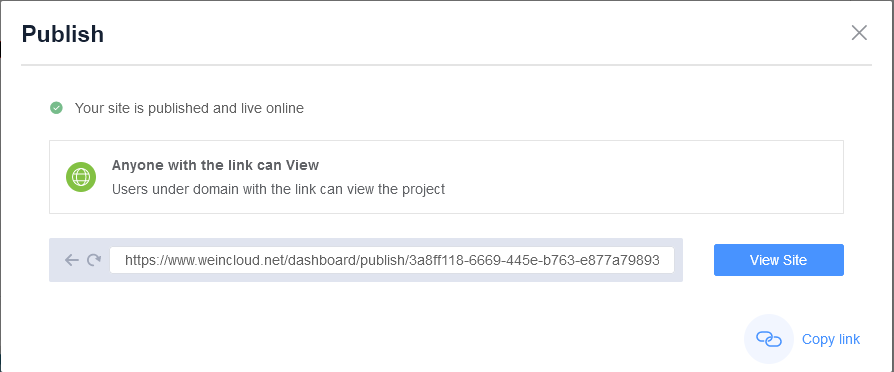This screenshot has height=372, width=894.
Task: Click the Publish dialog title
Action: click(x=63, y=34)
